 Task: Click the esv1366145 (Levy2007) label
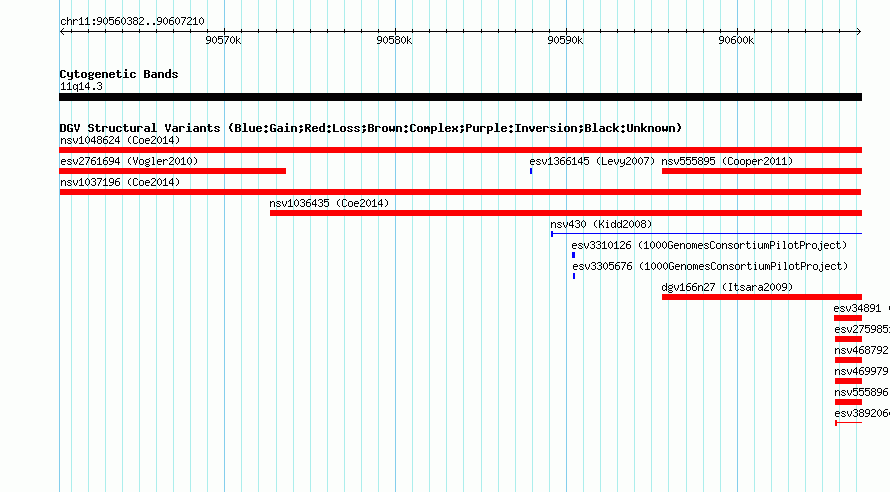click(592, 161)
